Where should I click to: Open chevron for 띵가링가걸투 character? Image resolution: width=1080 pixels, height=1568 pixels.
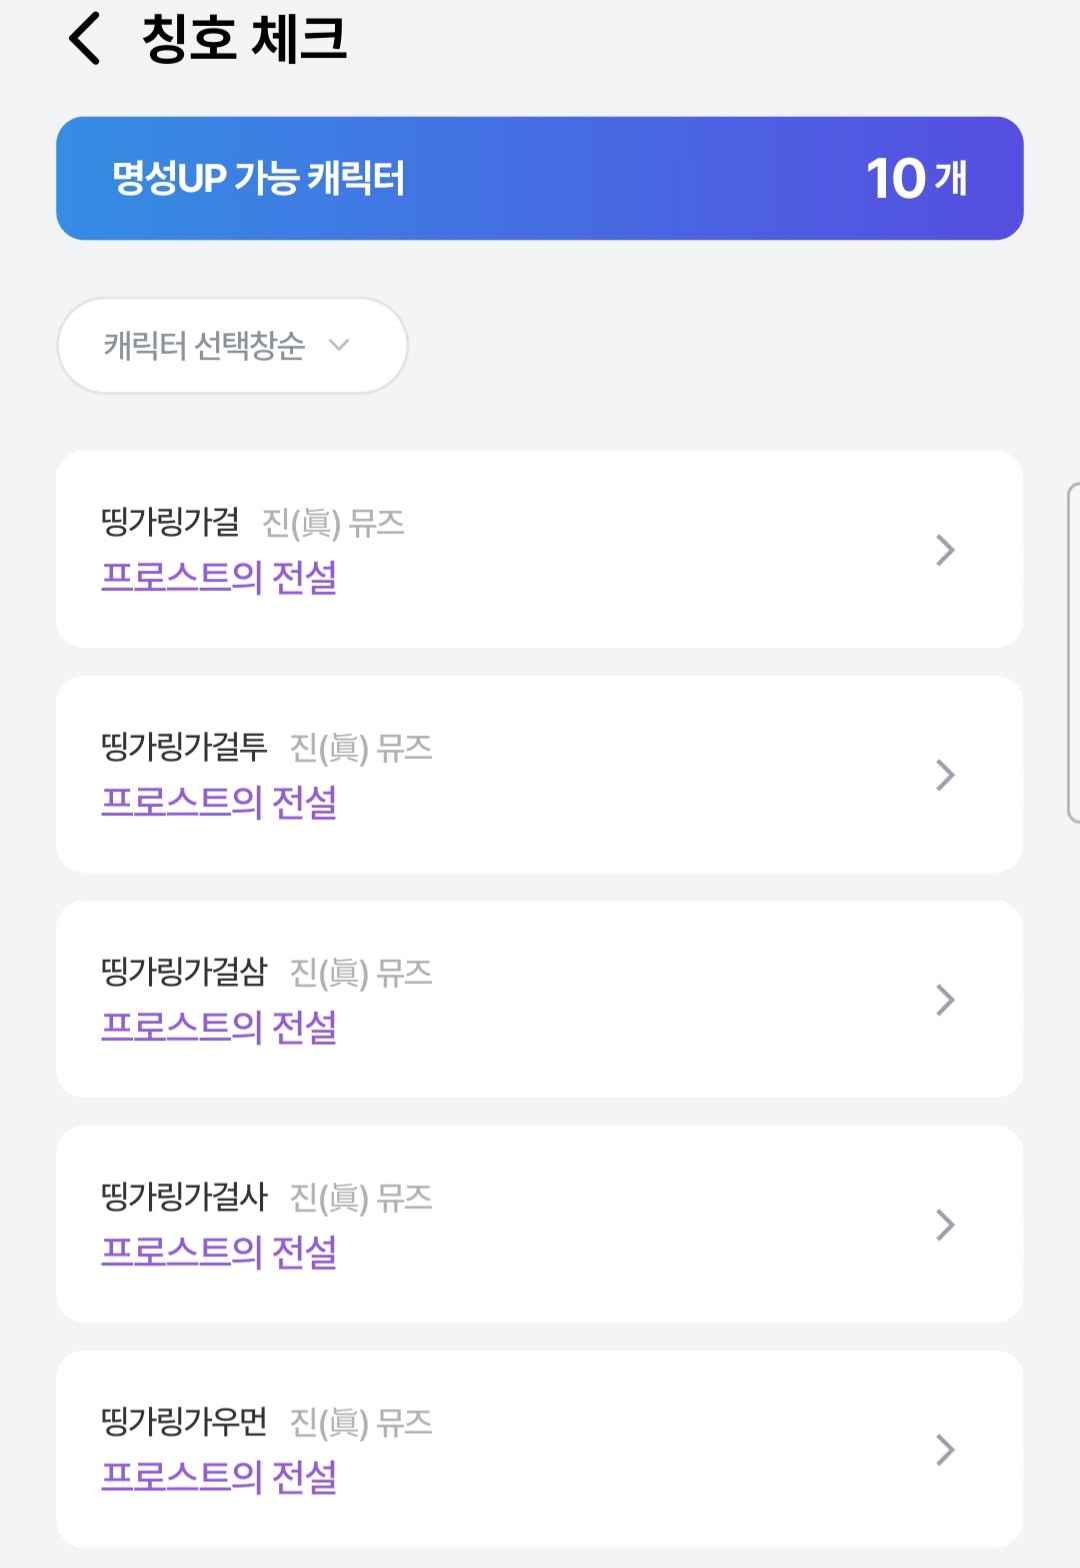tap(945, 775)
